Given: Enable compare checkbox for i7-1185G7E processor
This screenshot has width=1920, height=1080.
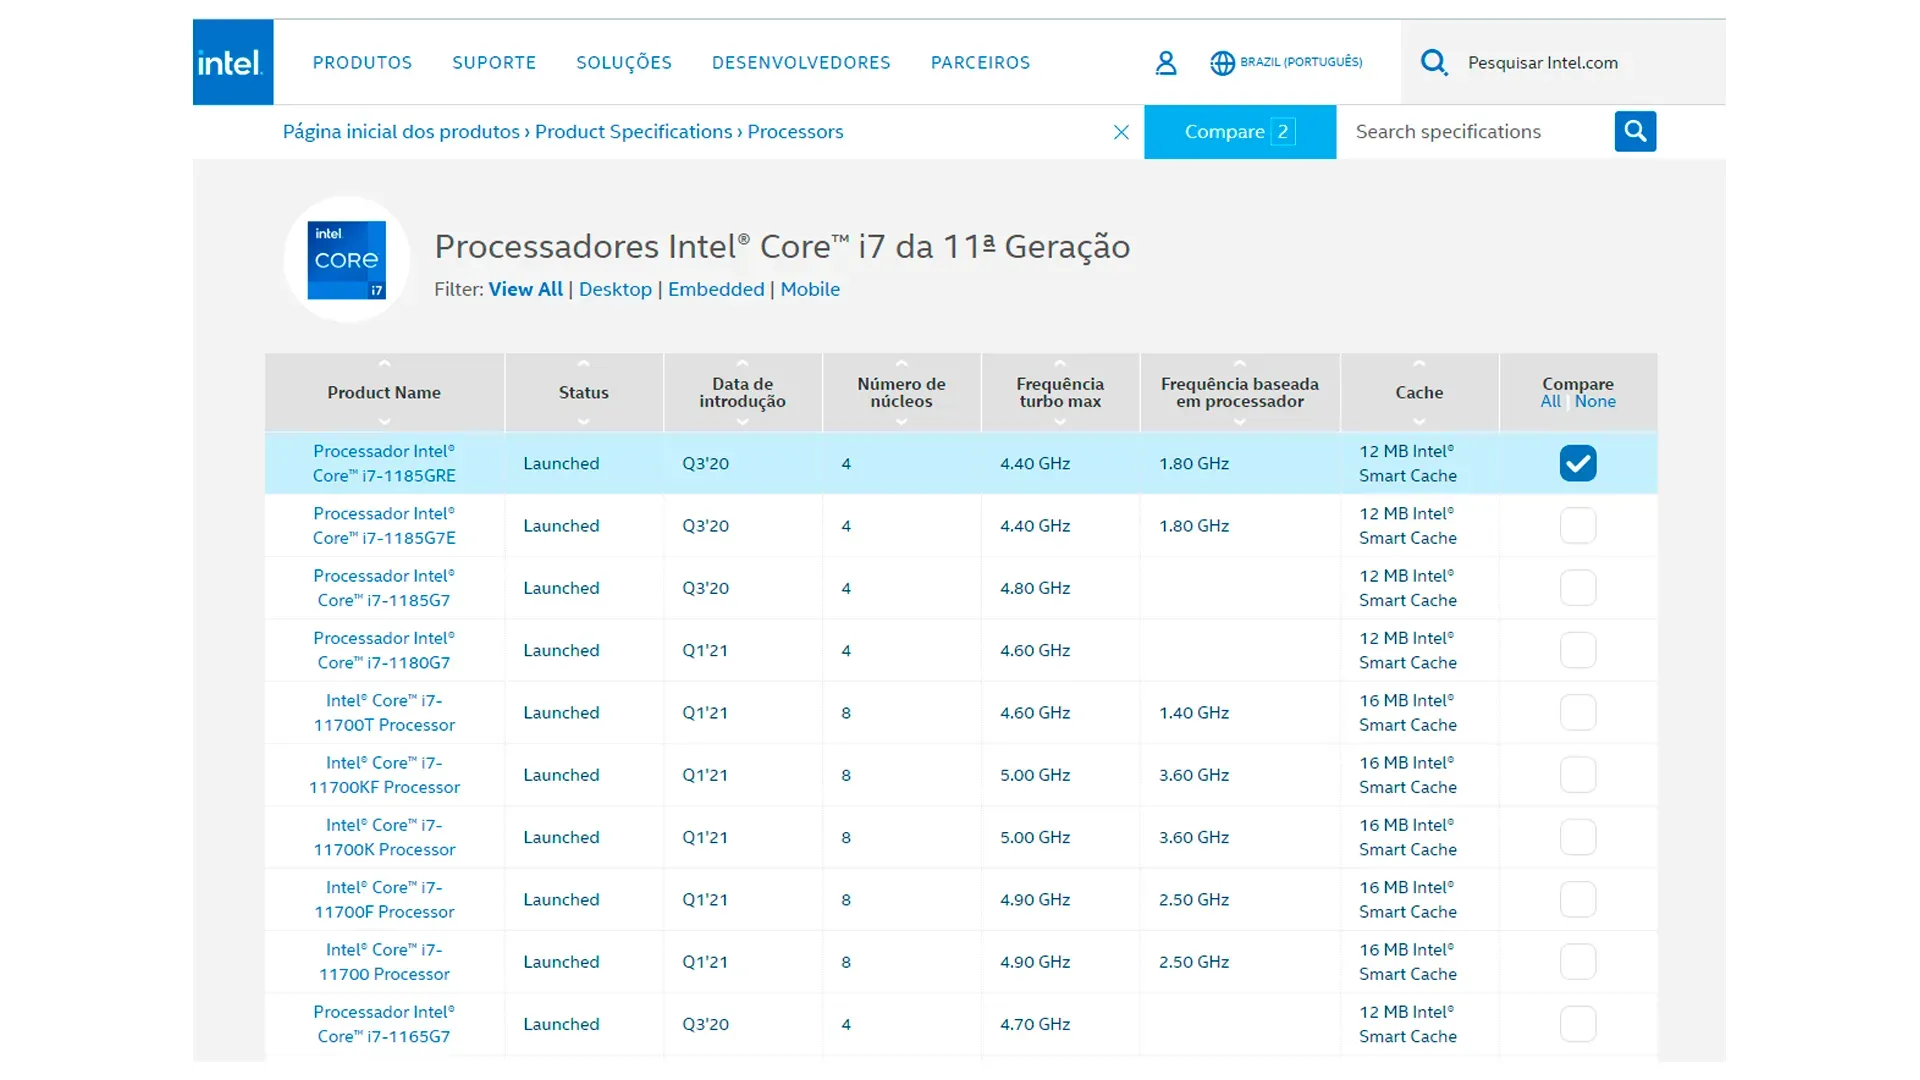Looking at the screenshot, I should tap(1577, 525).
